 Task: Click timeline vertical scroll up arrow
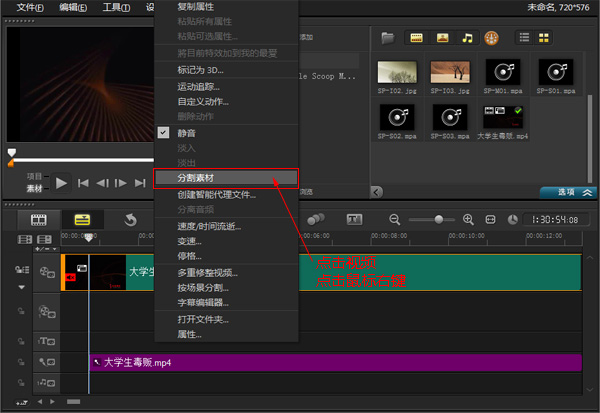[x=590, y=258]
